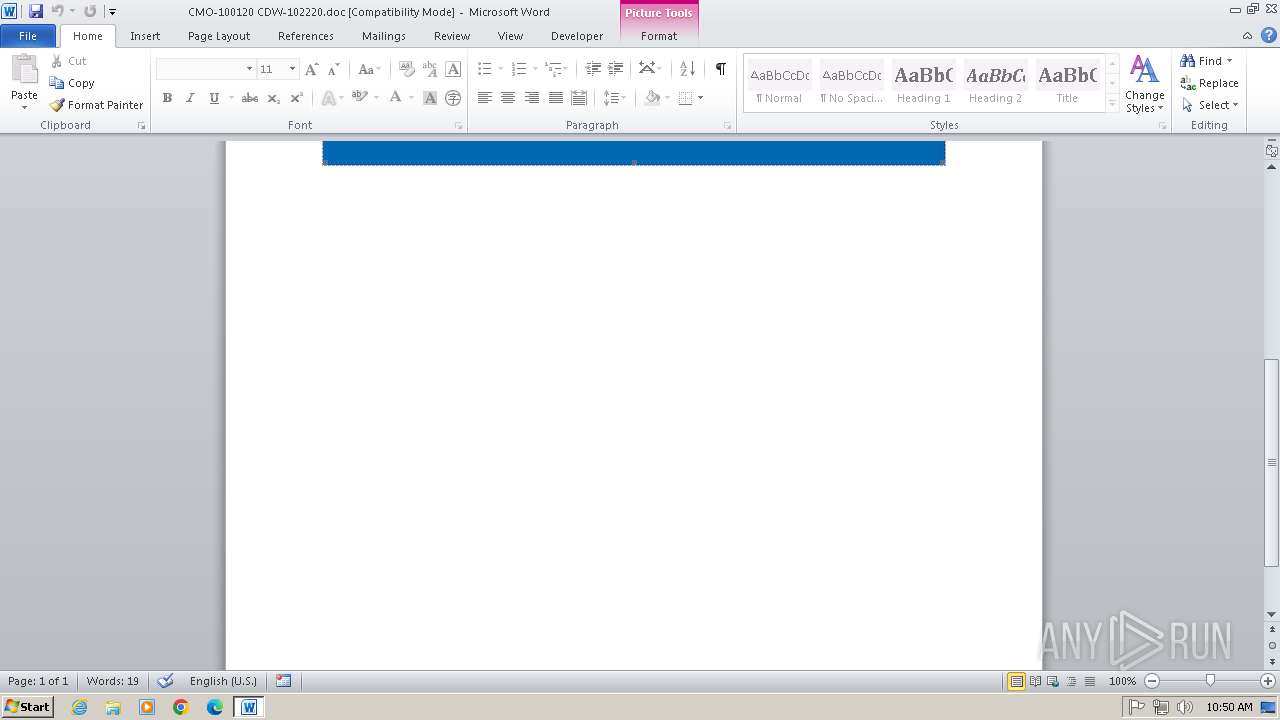
Task: Click the Copy command
Action: (x=72, y=83)
